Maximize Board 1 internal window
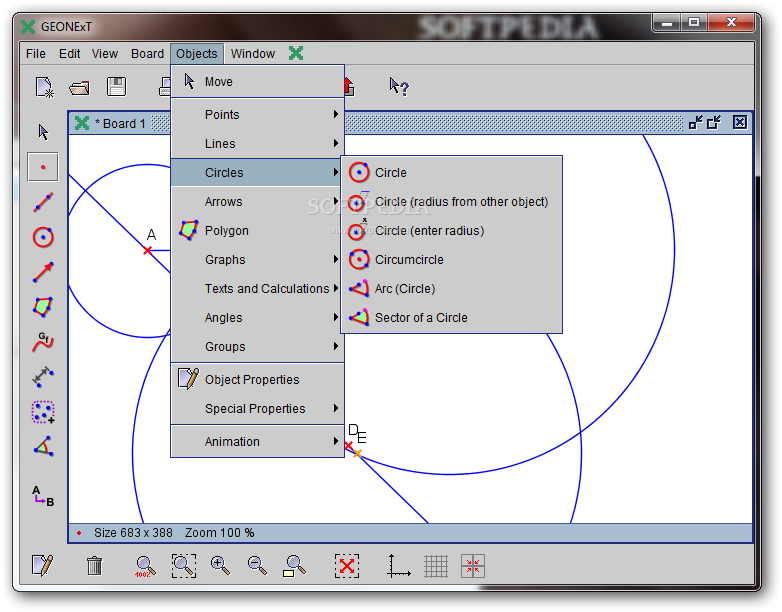The image size is (782, 612). [714, 122]
